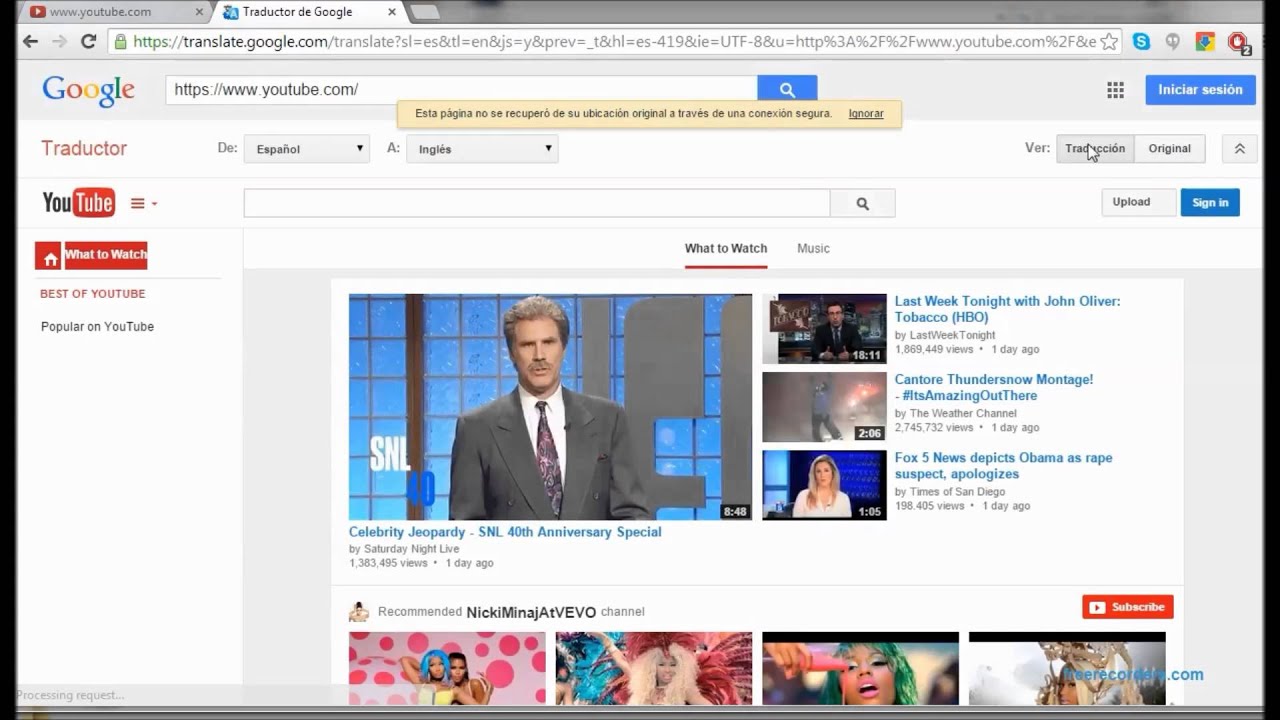Click the YouTube Sign in button
Image resolution: width=1280 pixels, height=720 pixels.
[1210, 202]
